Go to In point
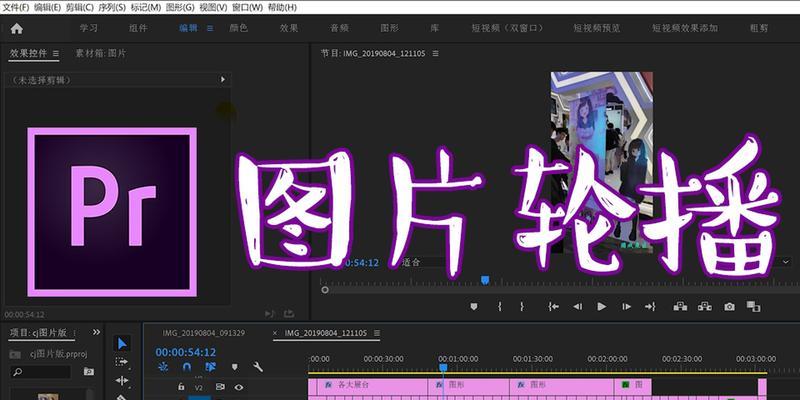800x400 pixels. pyautogui.click(x=553, y=306)
